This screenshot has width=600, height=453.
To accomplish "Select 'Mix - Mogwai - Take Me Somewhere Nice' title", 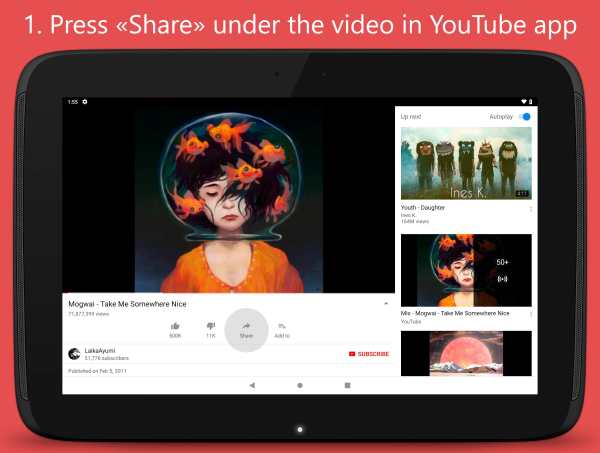I will pos(455,313).
